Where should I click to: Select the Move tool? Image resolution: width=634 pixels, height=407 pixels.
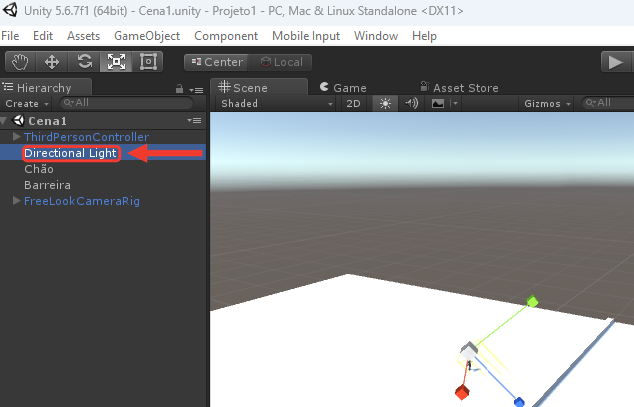tap(52, 62)
